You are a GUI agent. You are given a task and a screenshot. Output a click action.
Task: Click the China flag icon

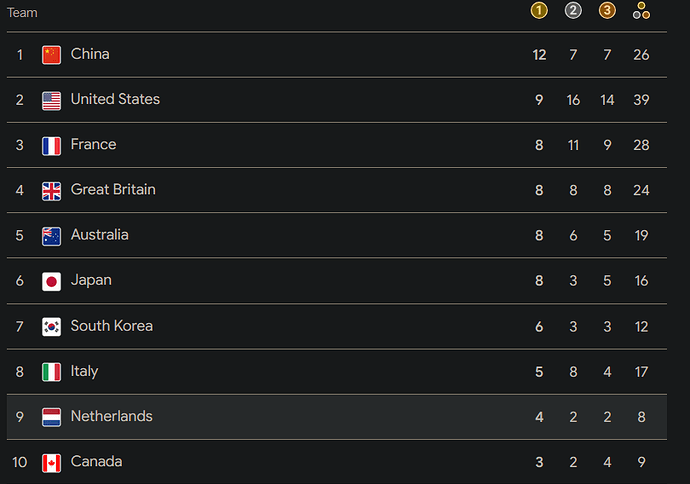click(x=51, y=55)
